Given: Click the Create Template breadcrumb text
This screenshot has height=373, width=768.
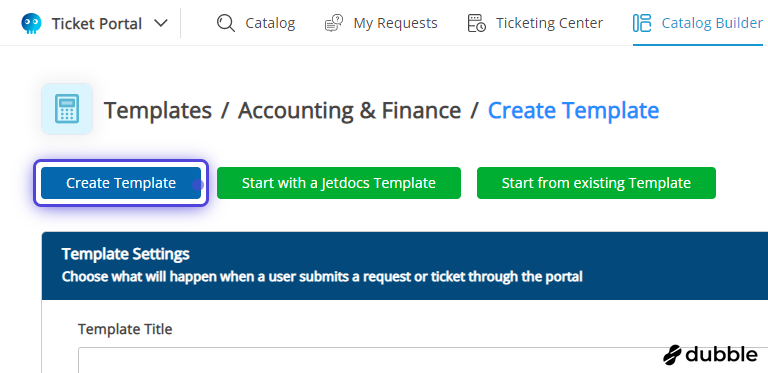Looking at the screenshot, I should pos(574,110).
